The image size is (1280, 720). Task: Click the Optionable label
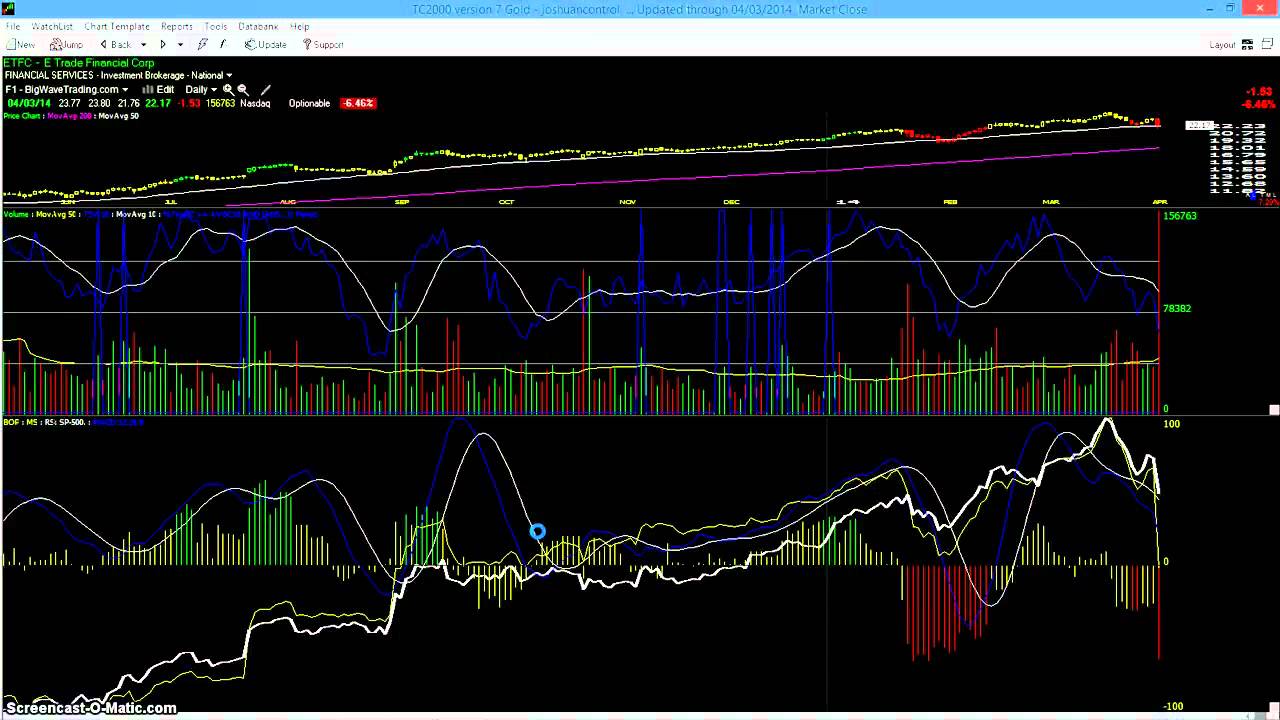pos(309,103)
